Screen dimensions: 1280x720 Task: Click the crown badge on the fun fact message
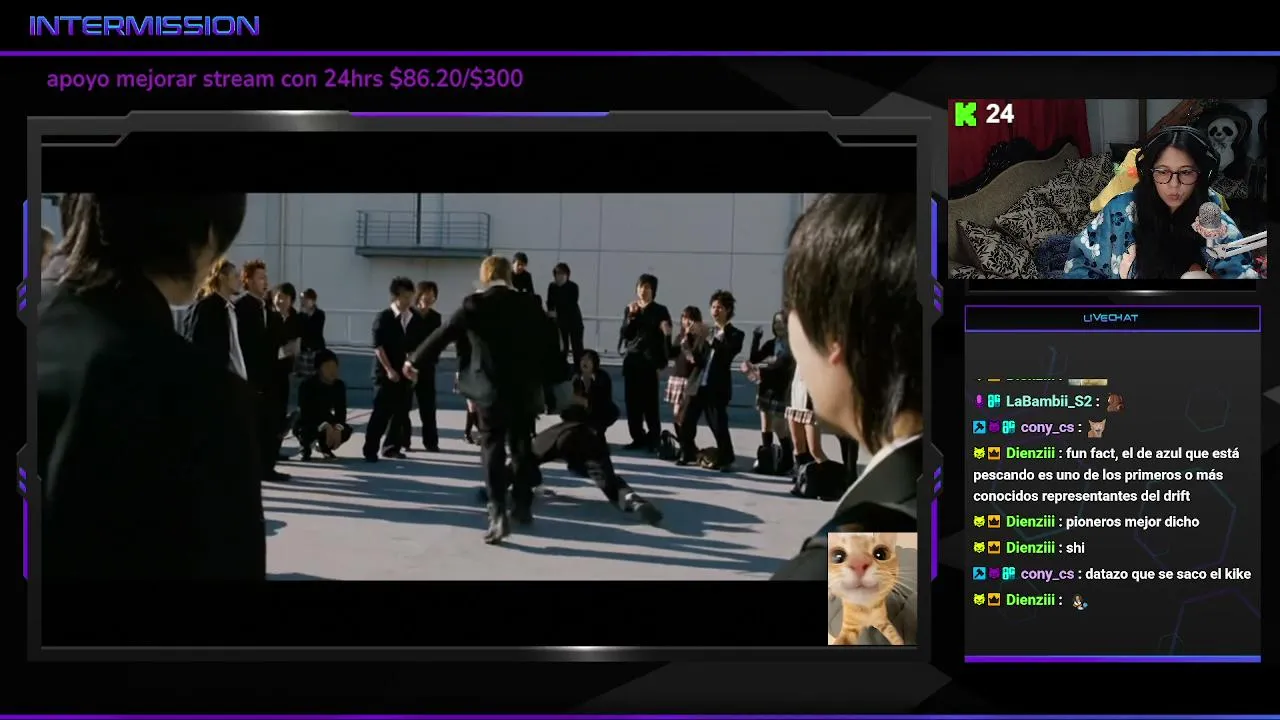tap(994, 453)
